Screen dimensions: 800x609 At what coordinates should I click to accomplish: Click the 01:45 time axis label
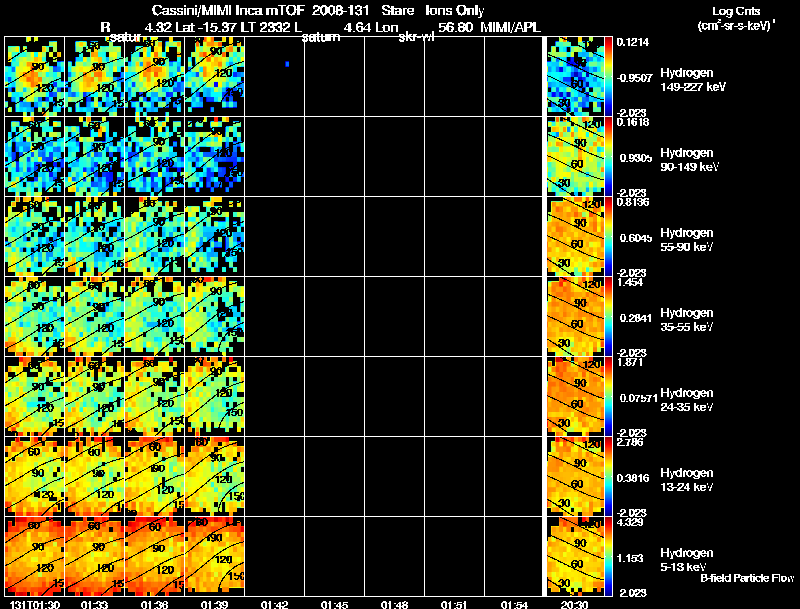coord(335,604)
